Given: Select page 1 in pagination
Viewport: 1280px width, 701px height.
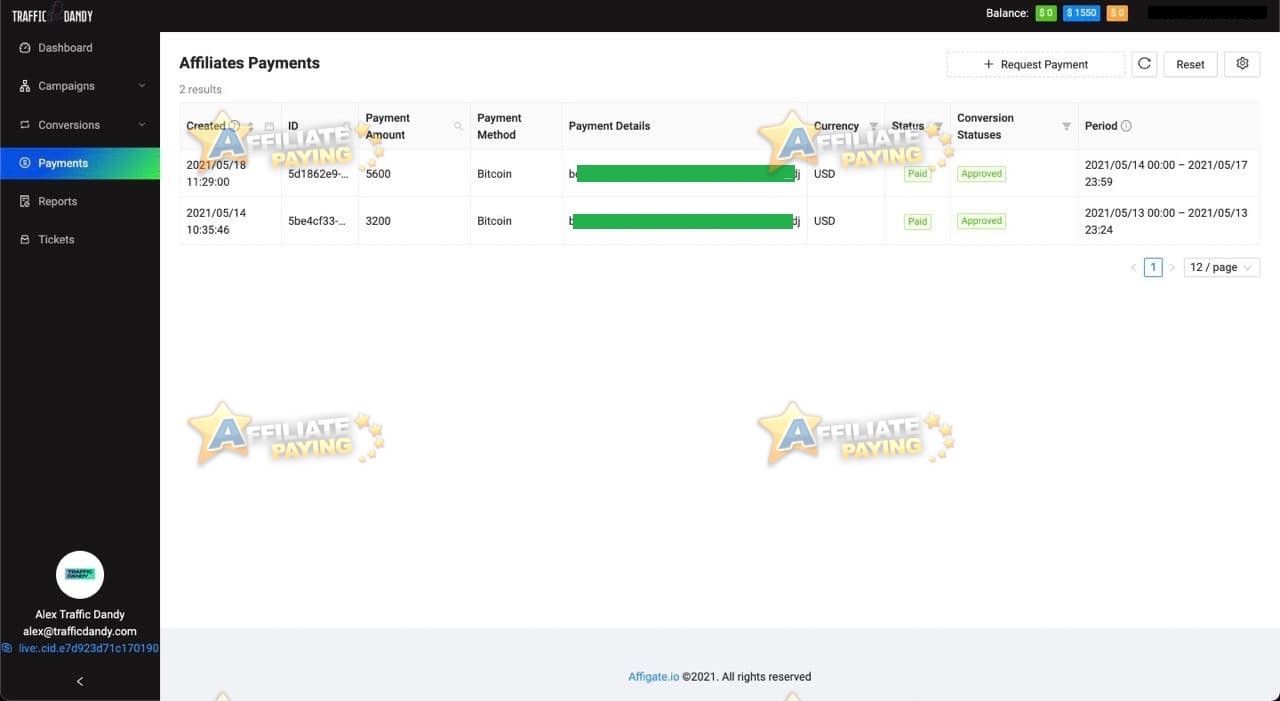Looking at the screenshot, I should click(1153, 268).
